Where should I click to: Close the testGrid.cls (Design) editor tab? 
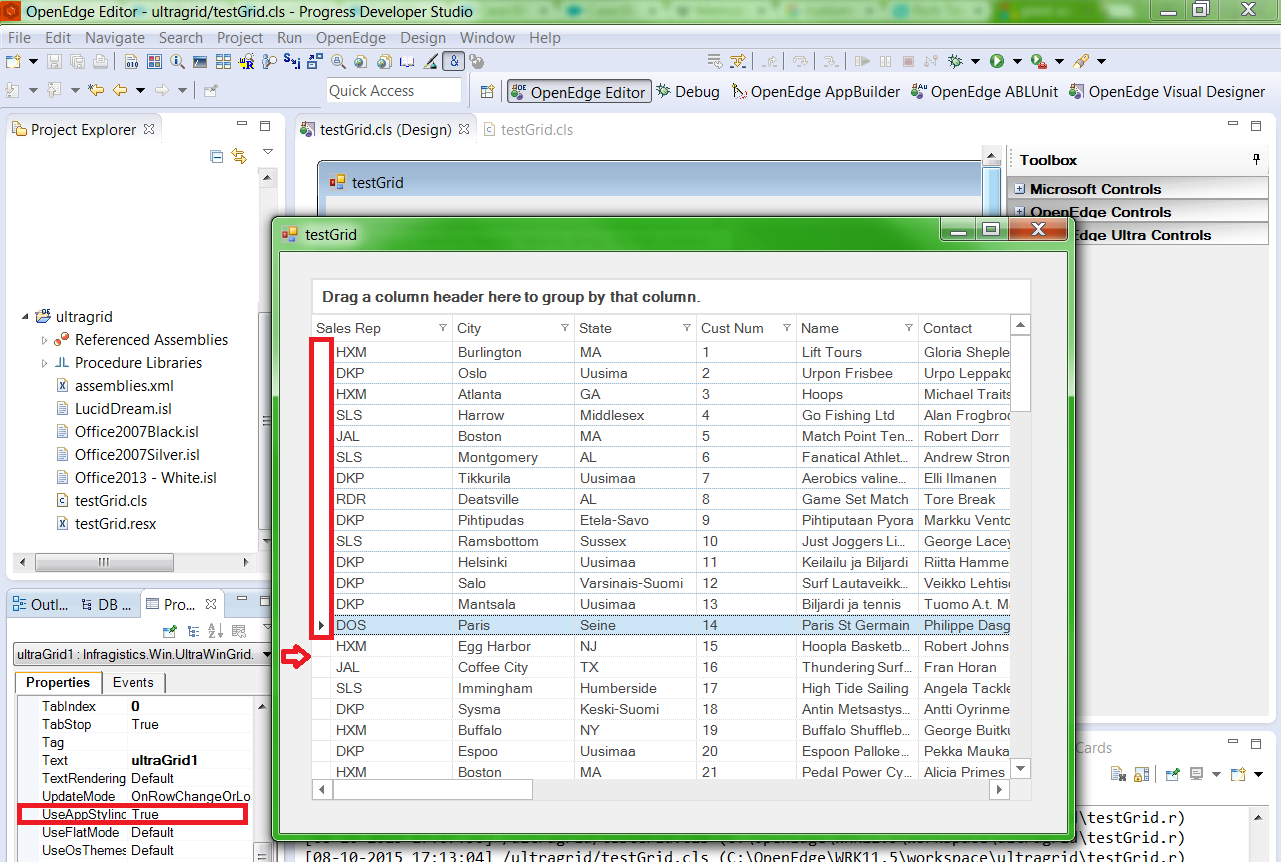464,129
